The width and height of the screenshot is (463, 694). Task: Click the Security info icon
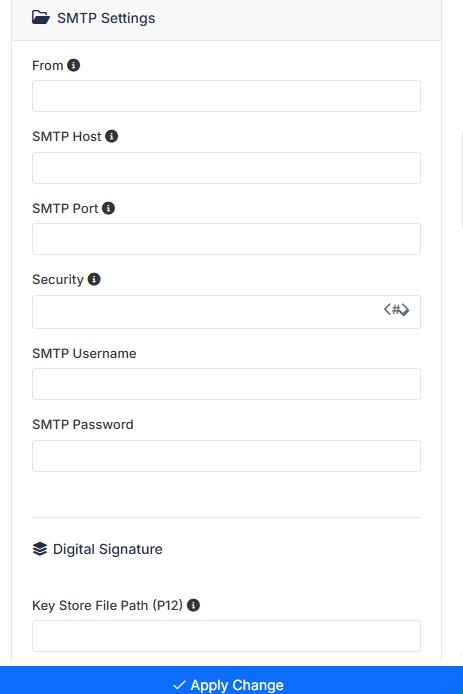click(x=94, y=279)
